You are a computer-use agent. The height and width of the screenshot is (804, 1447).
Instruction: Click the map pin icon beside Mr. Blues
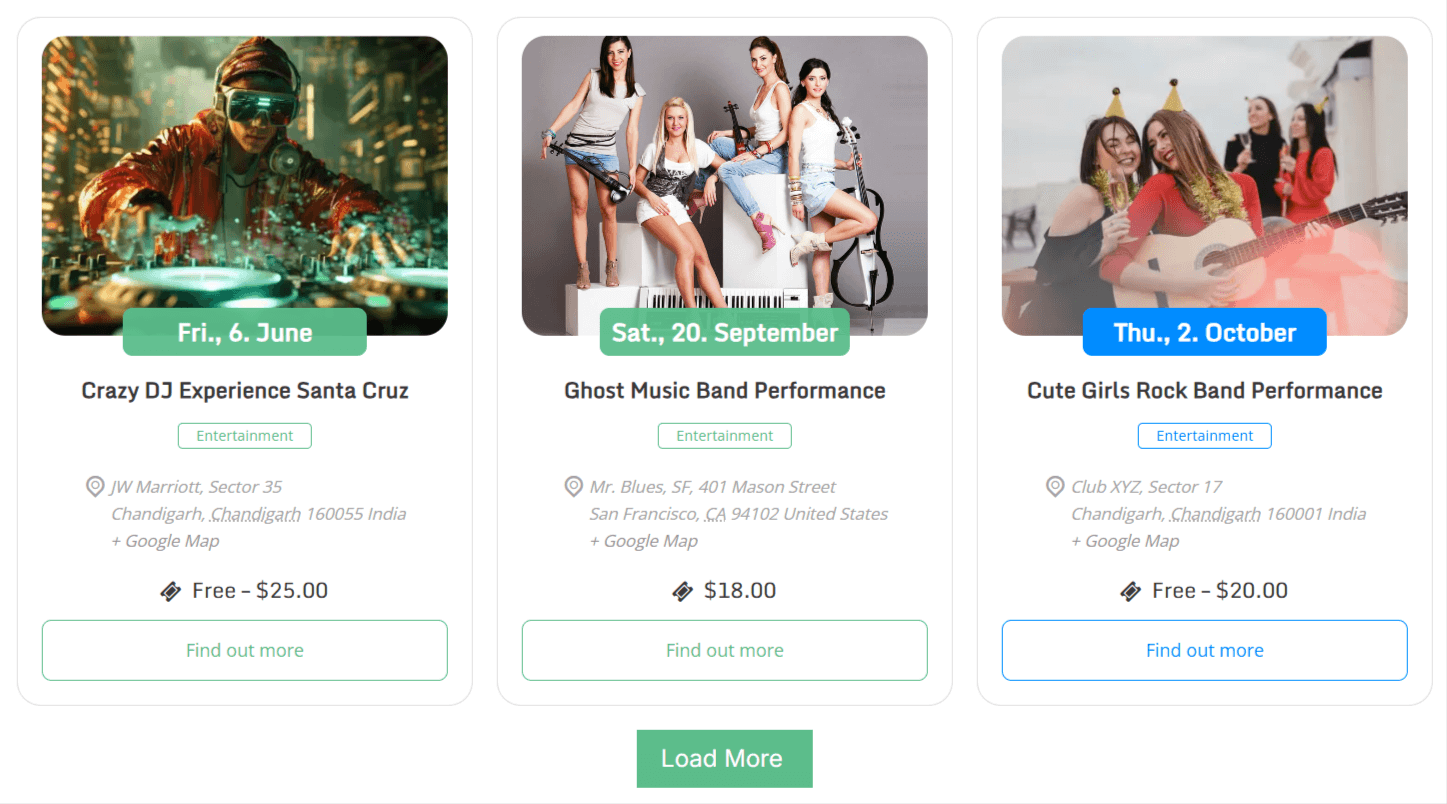[x=574, y=487]
